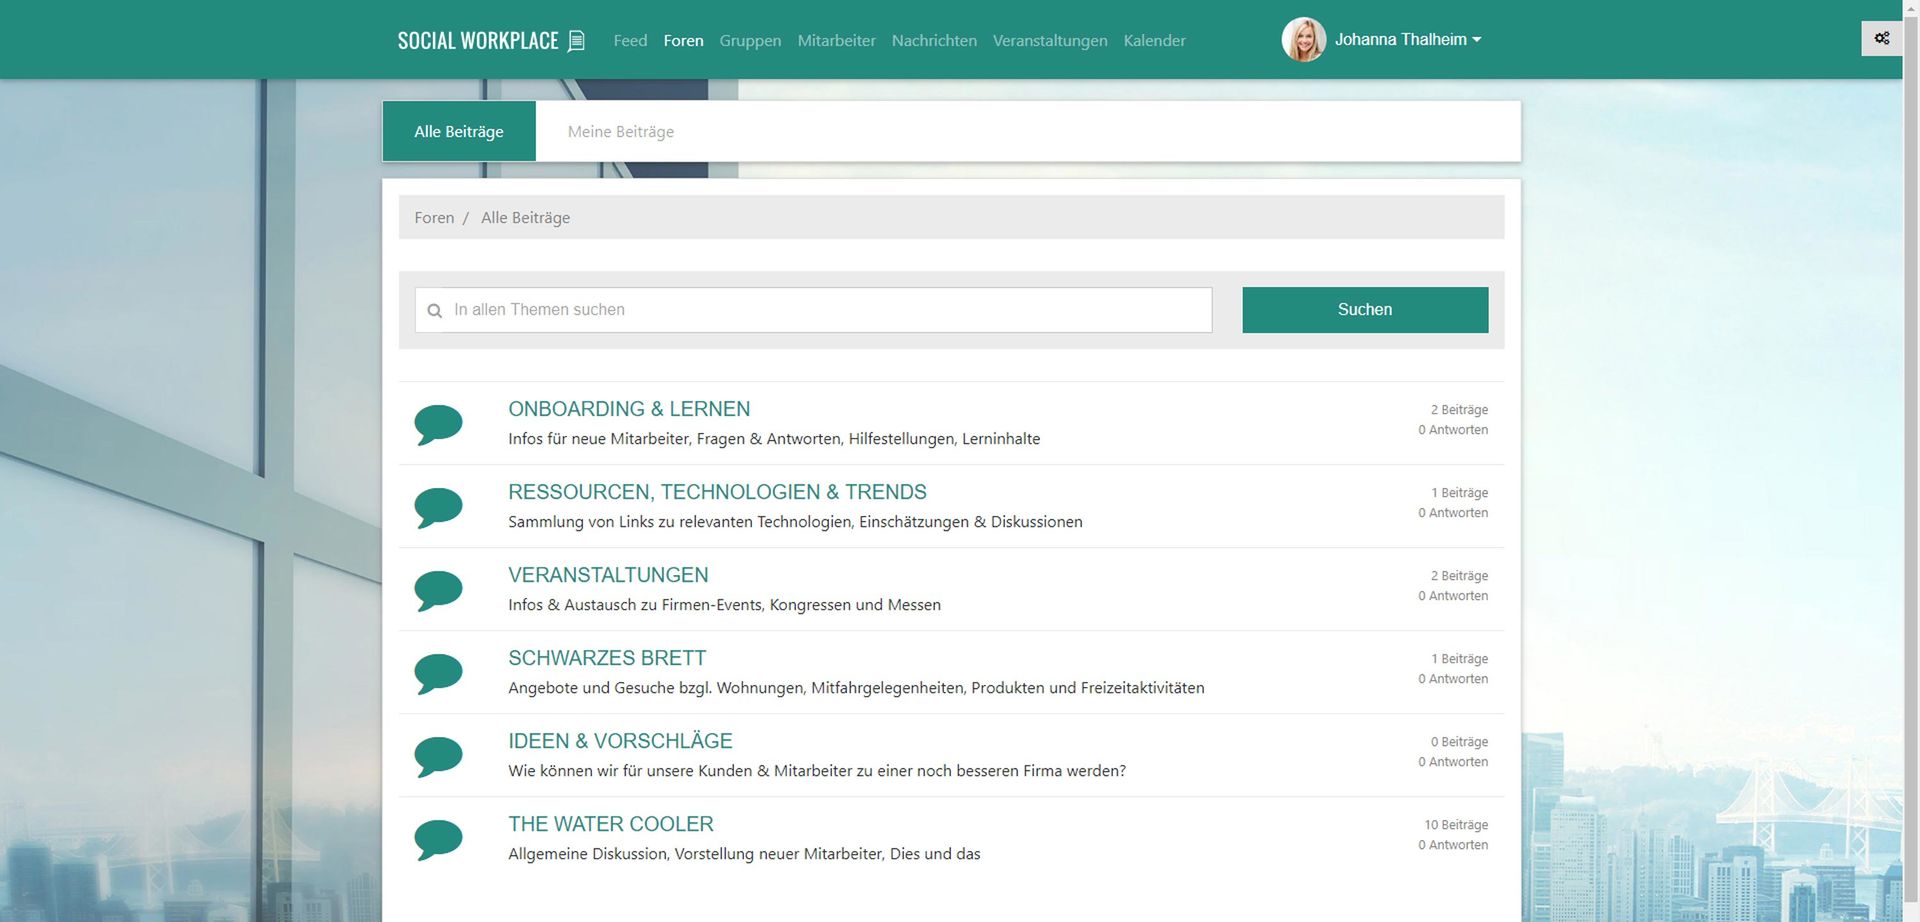The width and height of the screenshot is (1920, 922).
Task: Focus the 'In allen Themen suchen' search field
Action: point(825,310)
